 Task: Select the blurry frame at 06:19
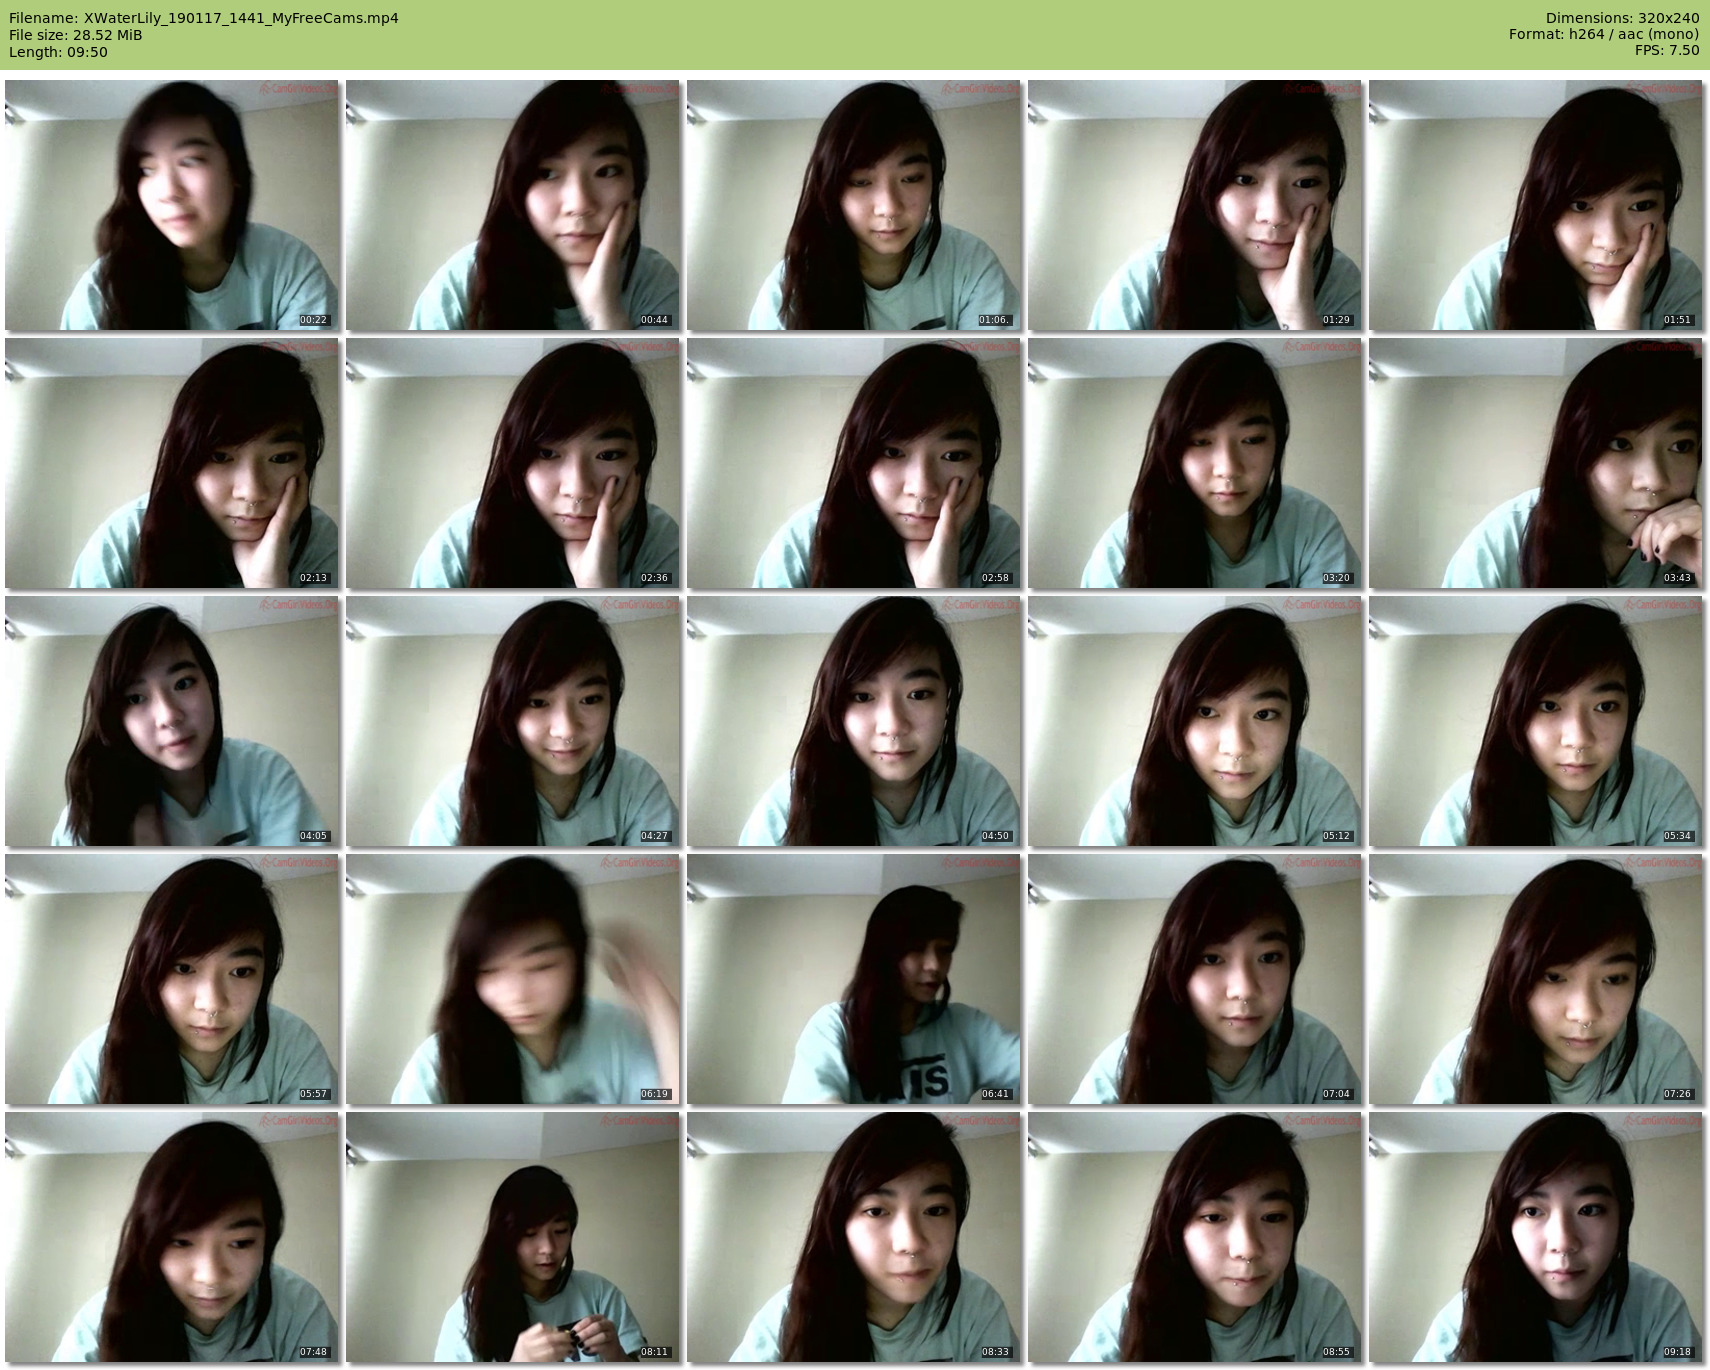coord(513,979)
